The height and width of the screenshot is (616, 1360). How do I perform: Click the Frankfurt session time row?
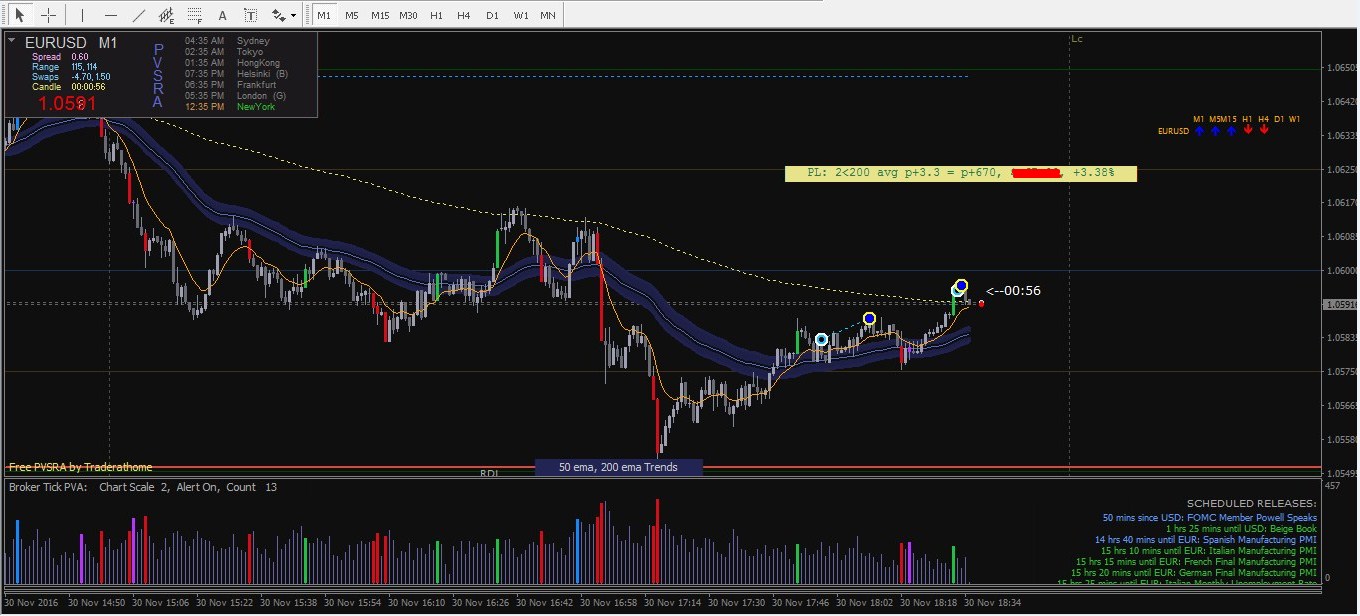231,85
